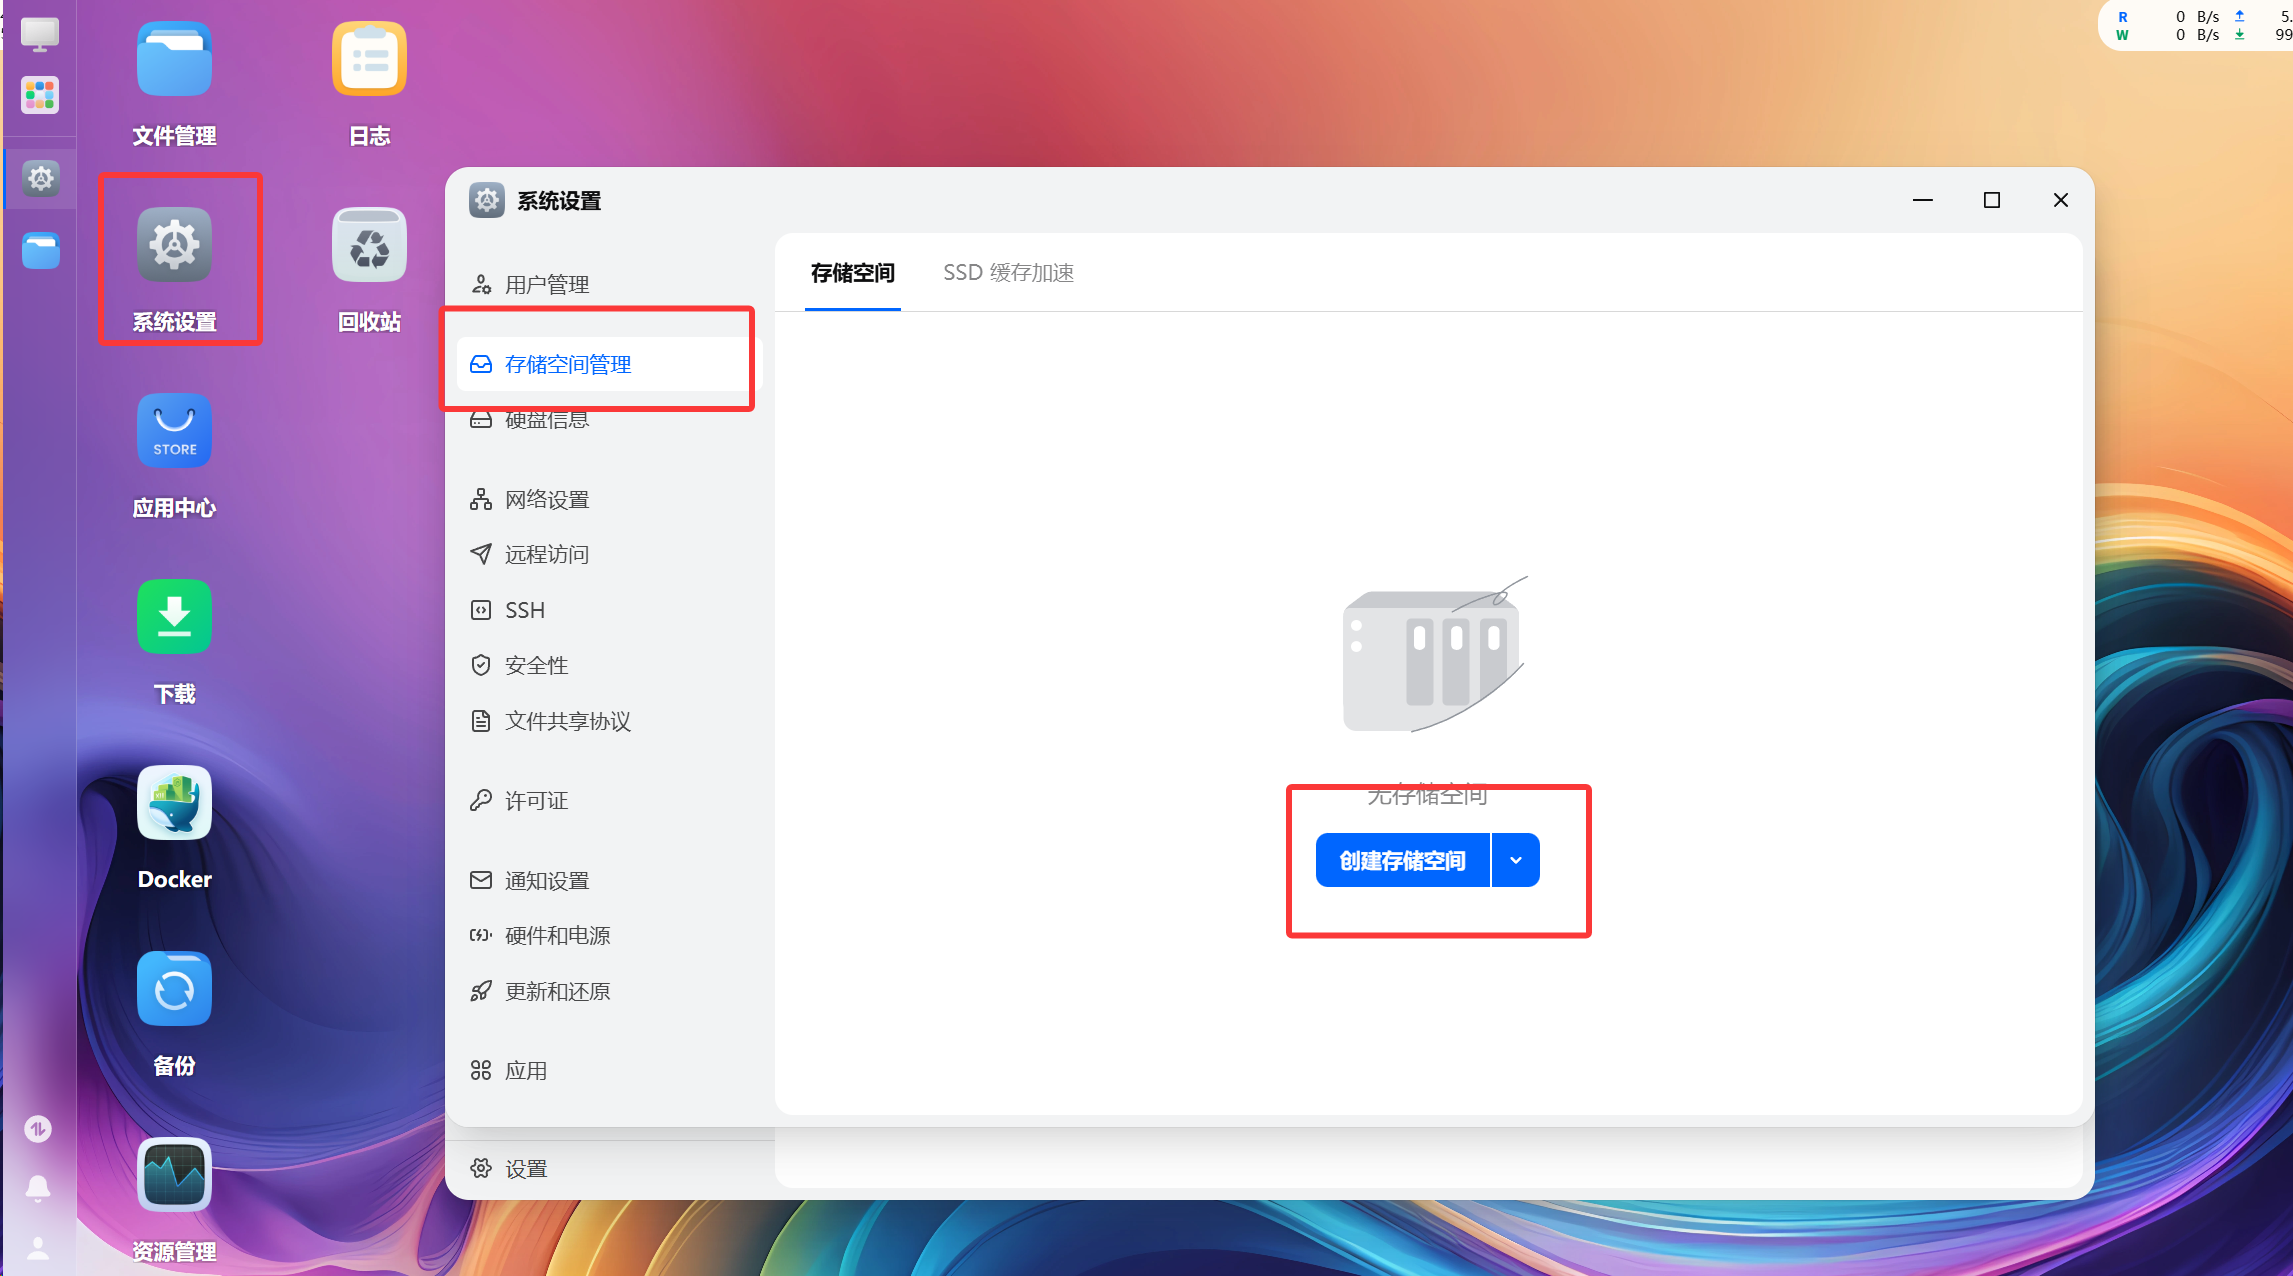Image resolution: width=2293 pixels, height=1276 pixels.
Task: Open the 备份 backup app
Action: 174,990
